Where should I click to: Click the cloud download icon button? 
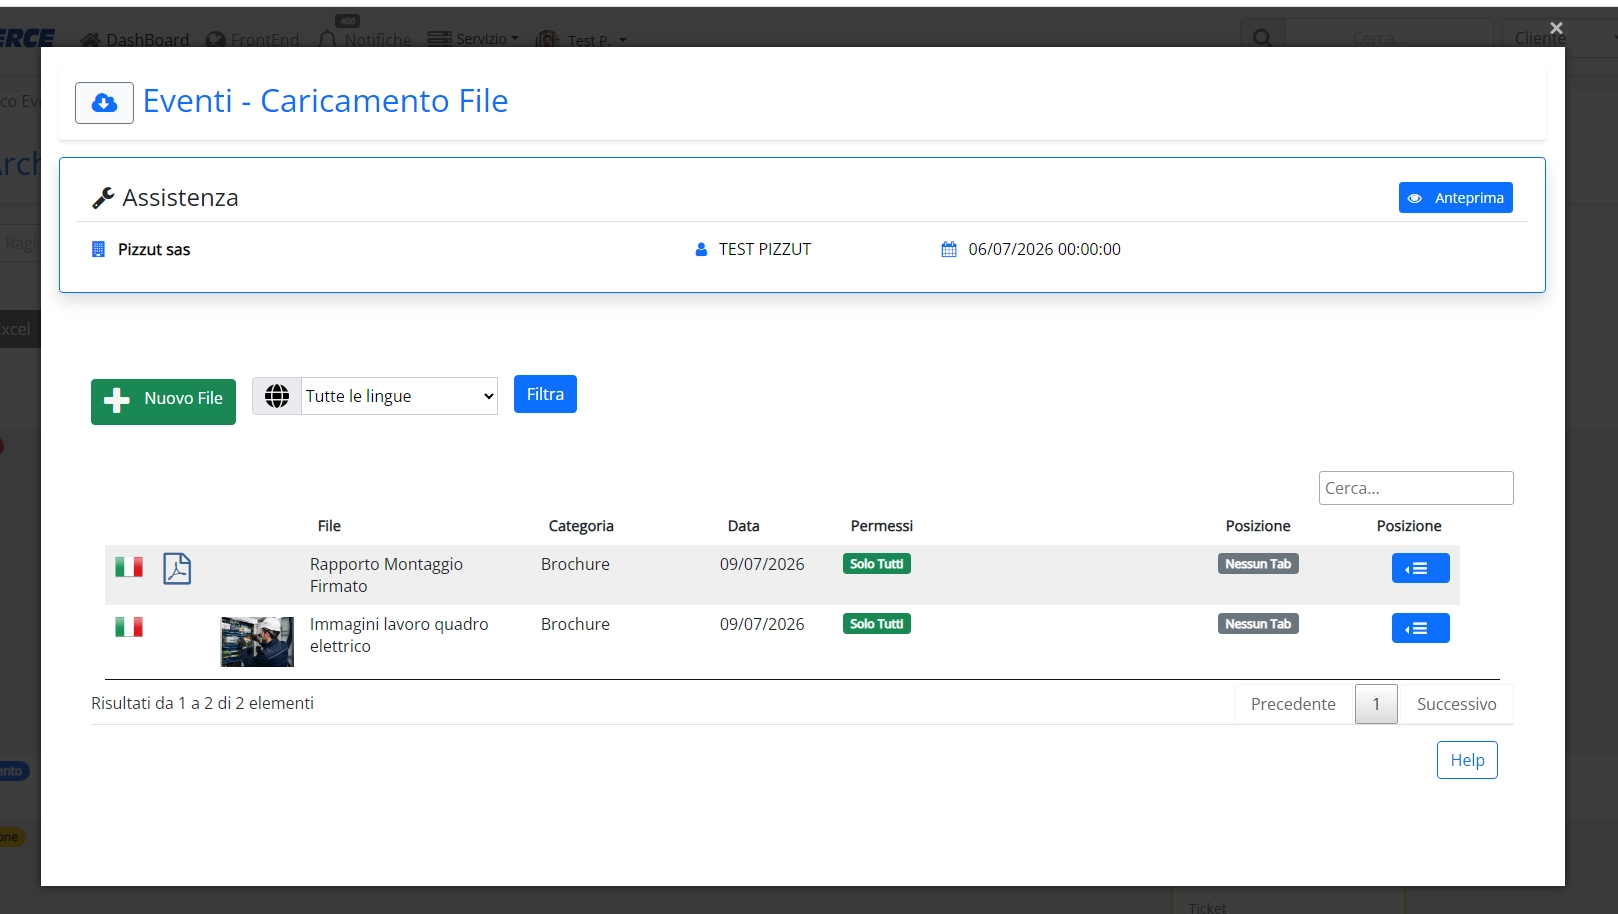click(104, 103)
